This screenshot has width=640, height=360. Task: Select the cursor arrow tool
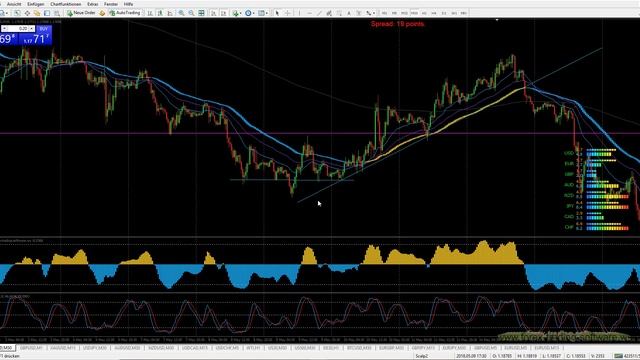[x=277, y=13]
